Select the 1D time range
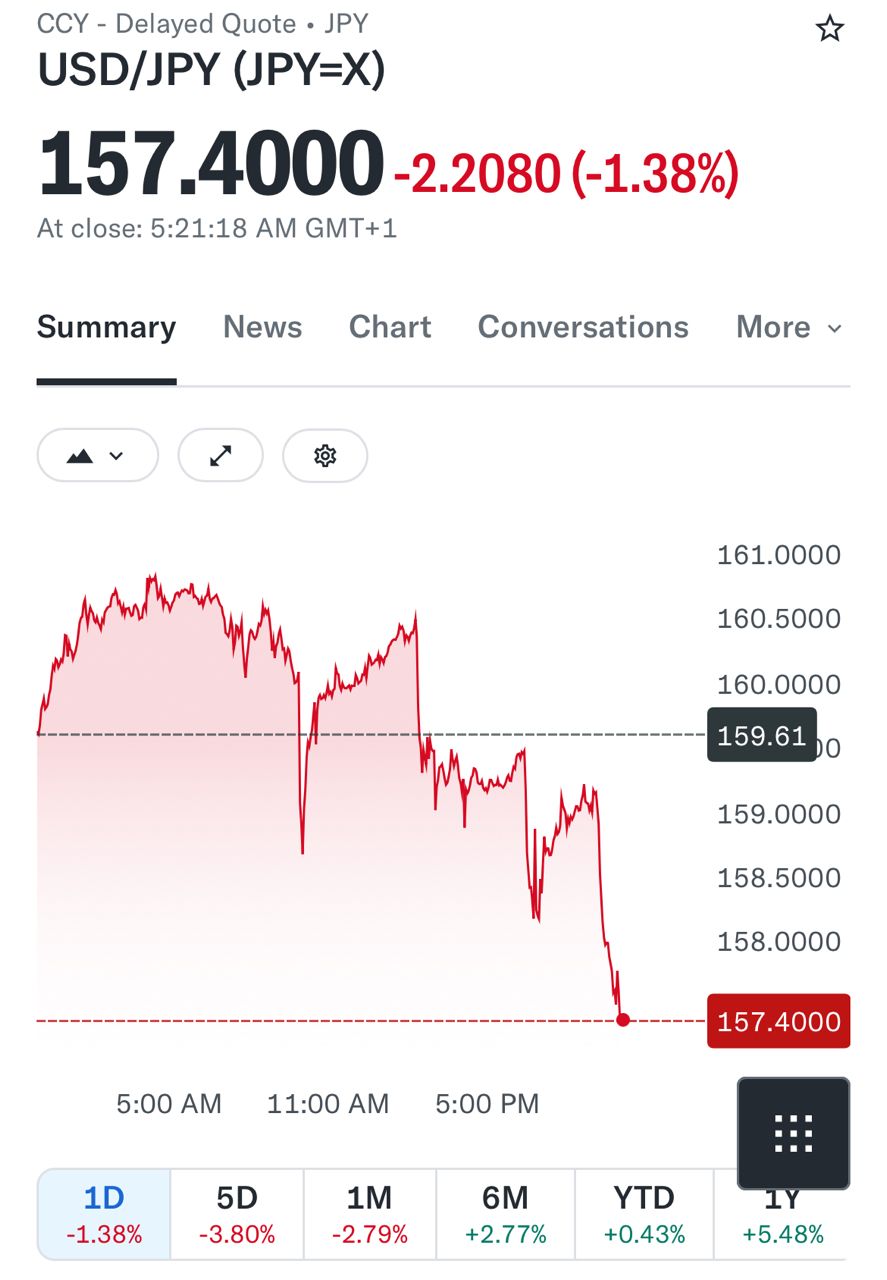This screenshot has width=887, height=1280. 104,1214
